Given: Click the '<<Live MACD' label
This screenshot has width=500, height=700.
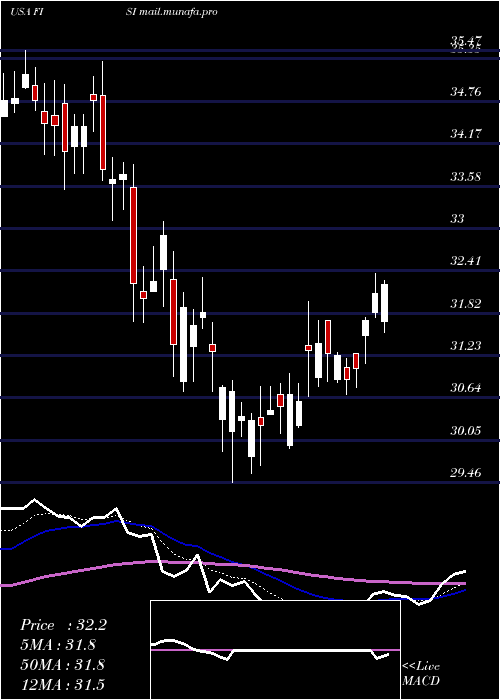Looking at the screenshot, I should [421, 674].
